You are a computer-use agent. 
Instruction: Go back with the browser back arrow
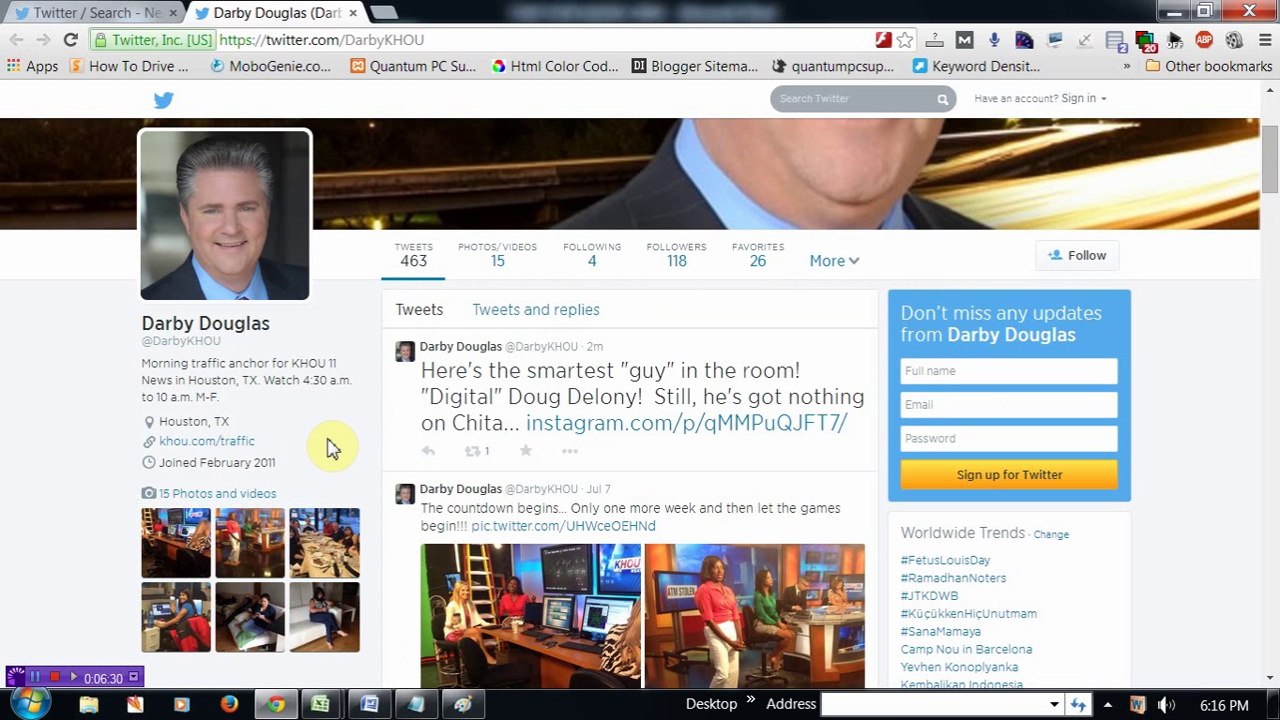click(x=16, y=40)
